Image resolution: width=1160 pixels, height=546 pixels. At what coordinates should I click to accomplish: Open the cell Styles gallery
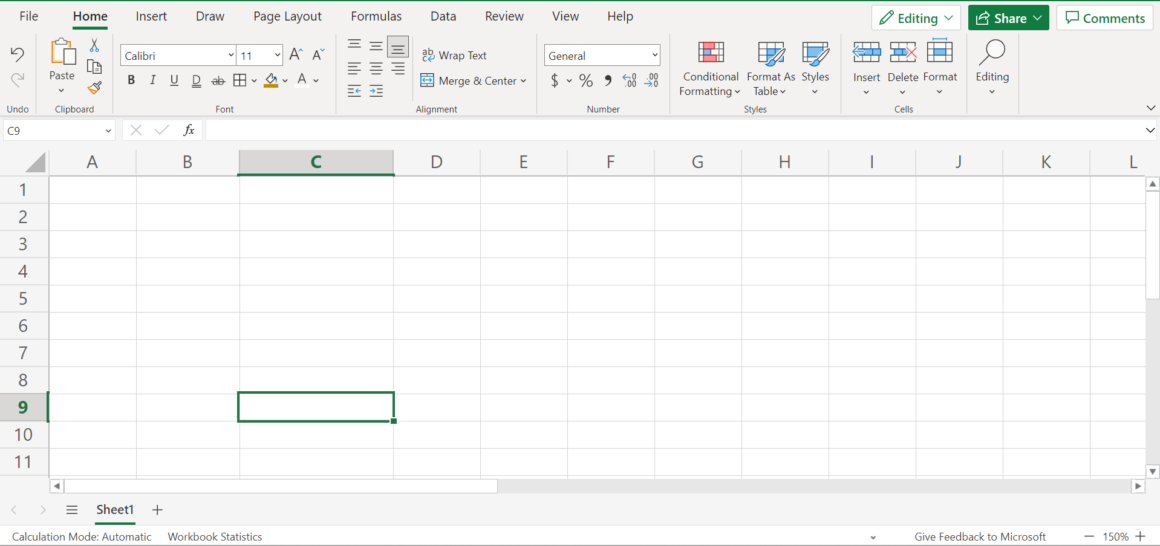(x=815, y=69)
